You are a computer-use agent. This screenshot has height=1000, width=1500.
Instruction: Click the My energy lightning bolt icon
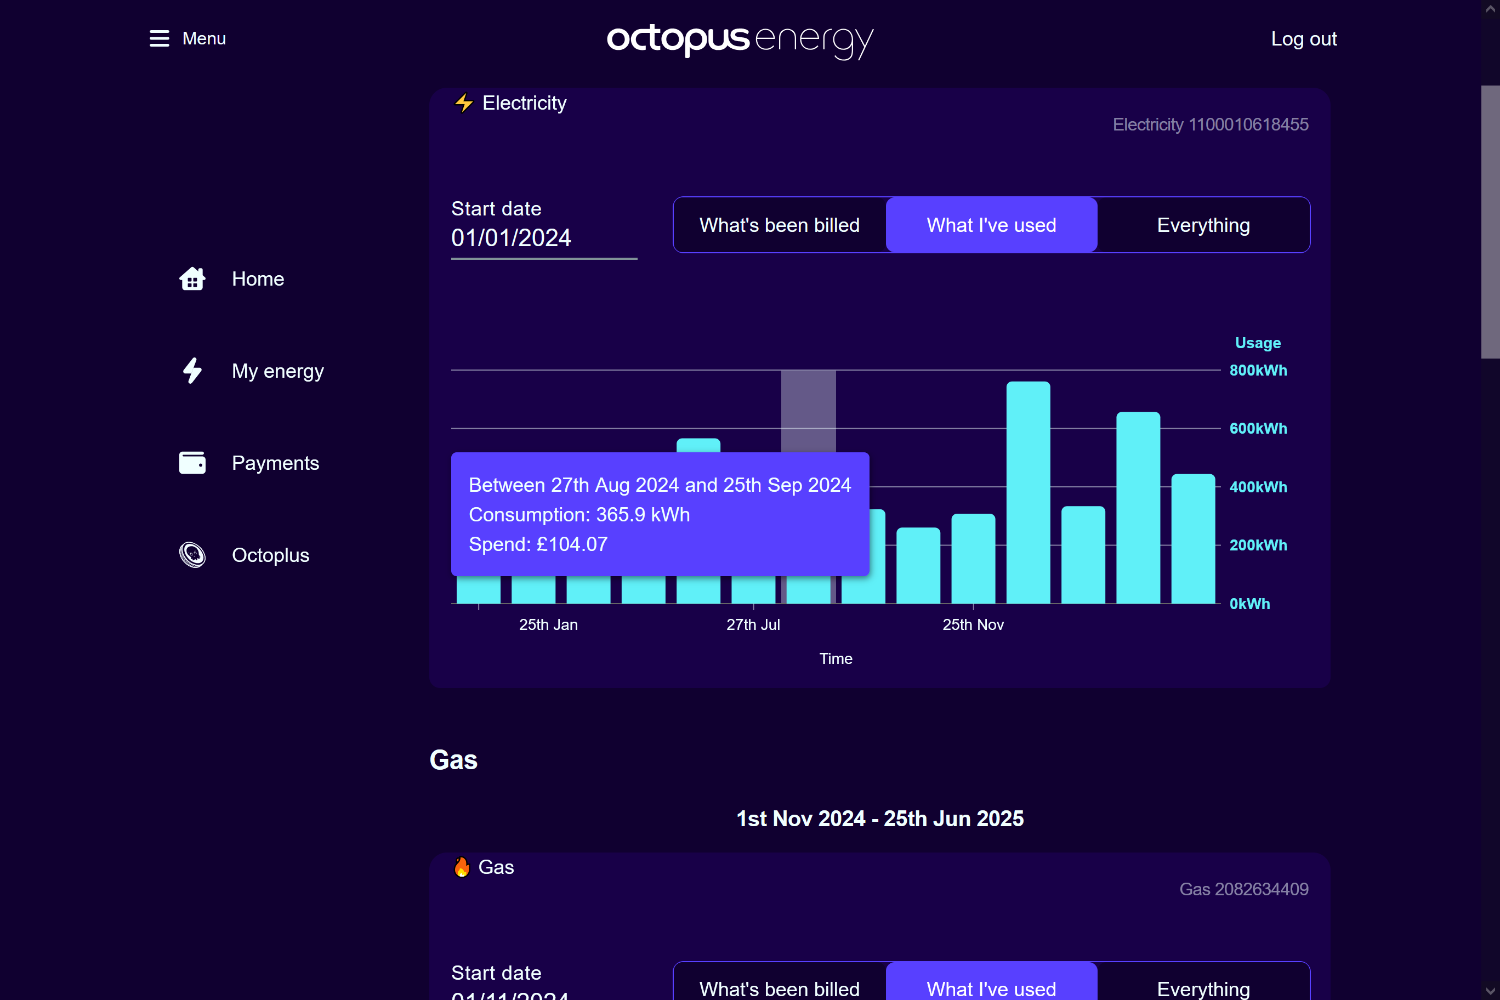(x=192, y=371)
